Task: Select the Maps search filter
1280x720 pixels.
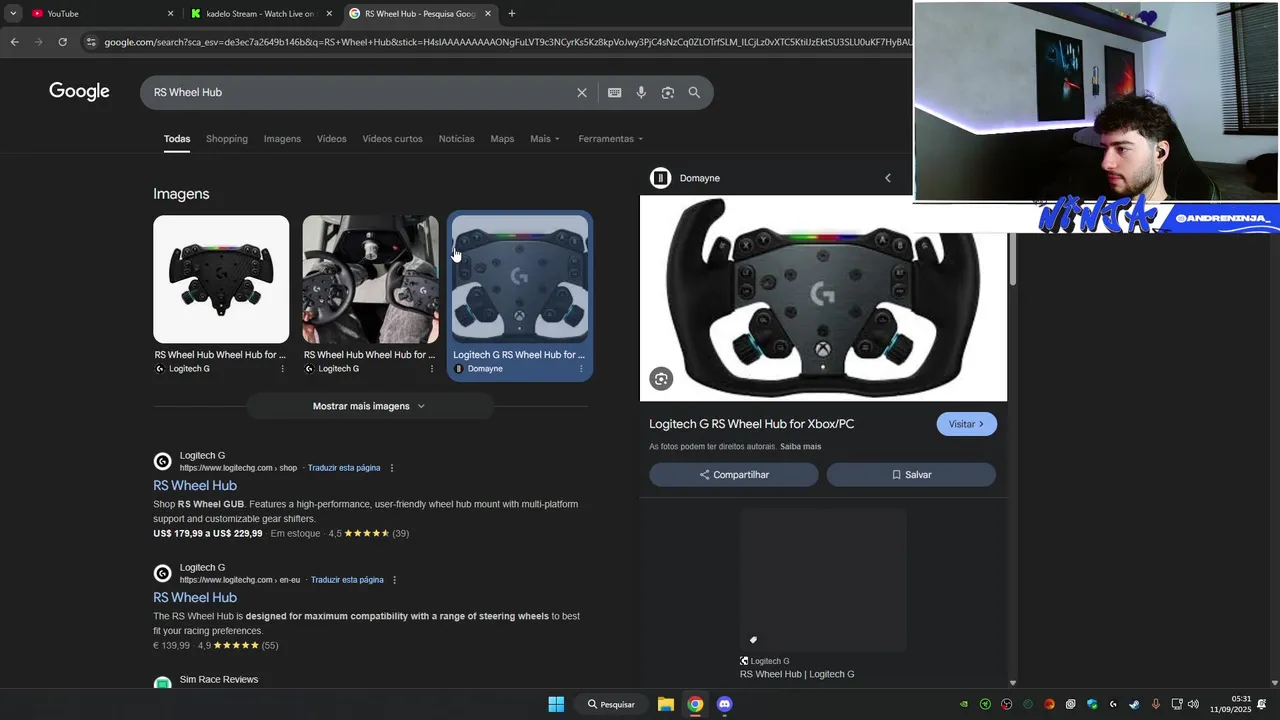Action: pyautogui.click(x=502, y=139)
